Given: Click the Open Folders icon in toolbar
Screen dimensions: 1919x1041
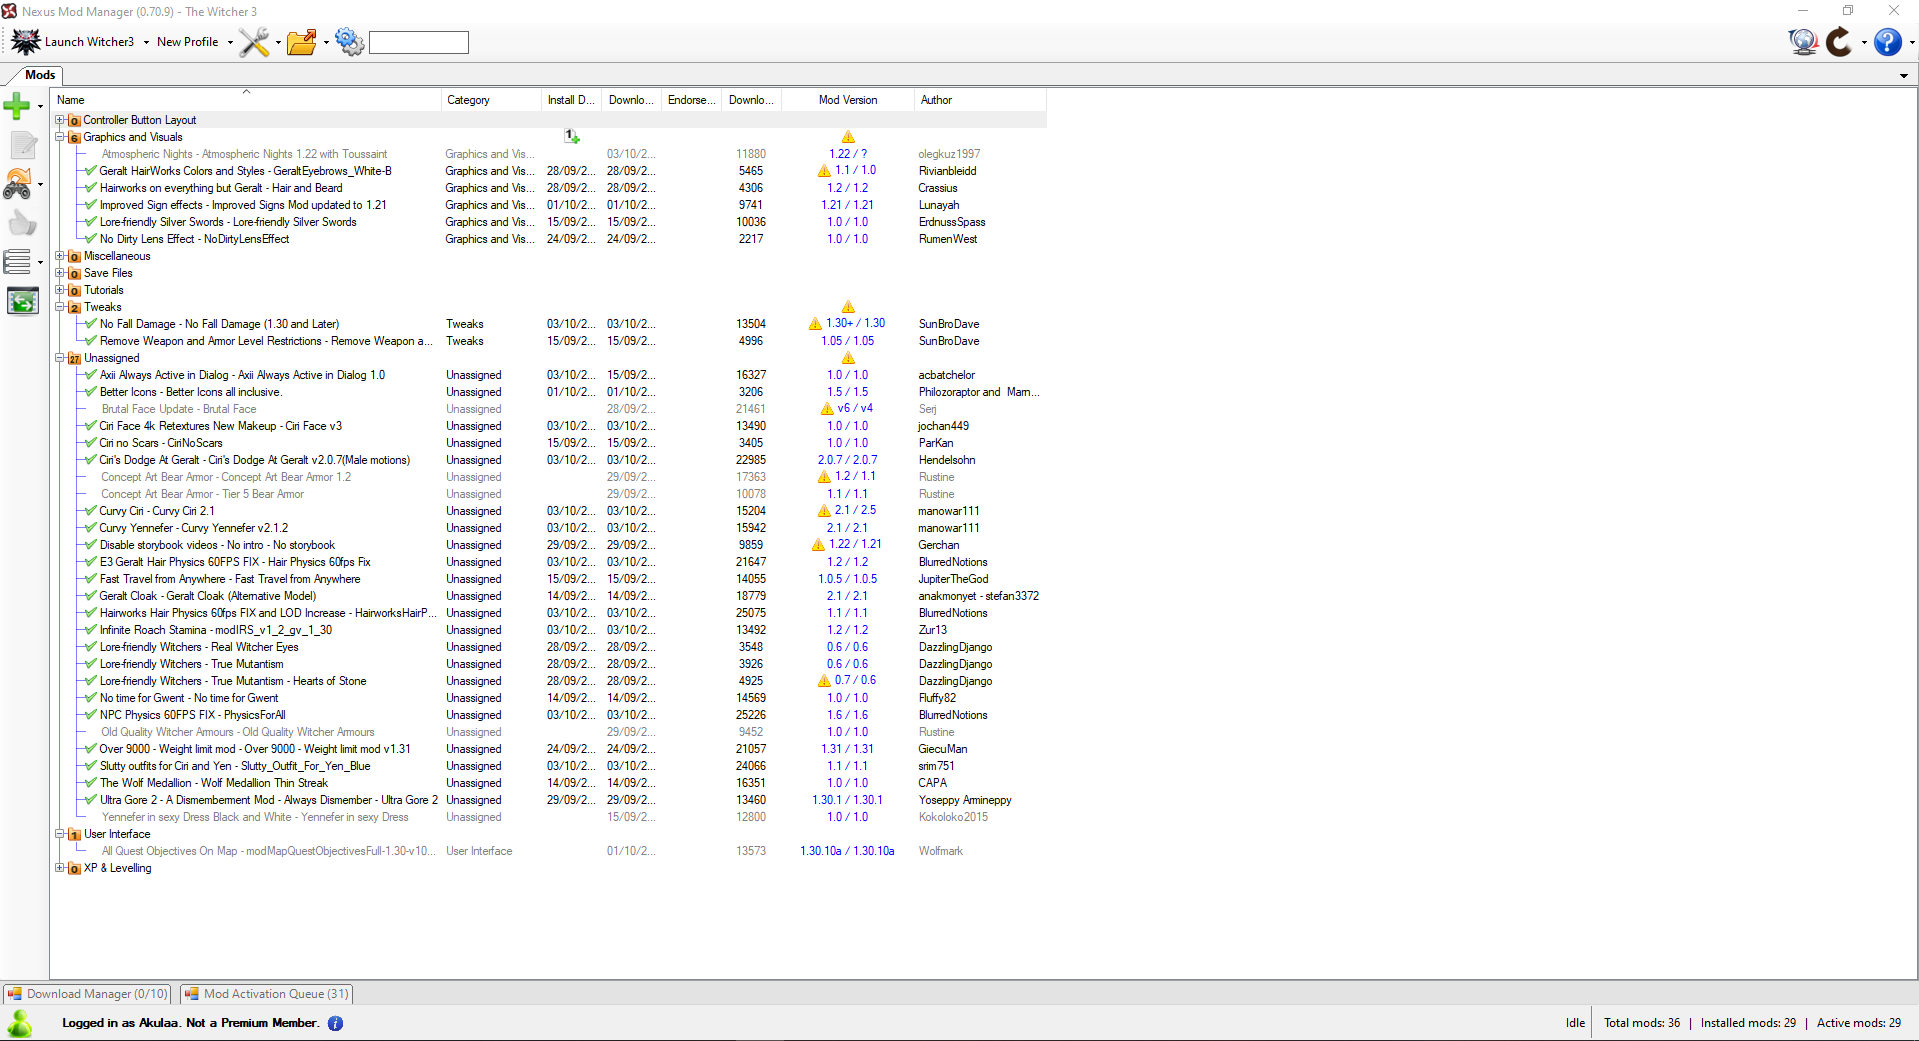Looking at the screenshot, I should point(302,42).
